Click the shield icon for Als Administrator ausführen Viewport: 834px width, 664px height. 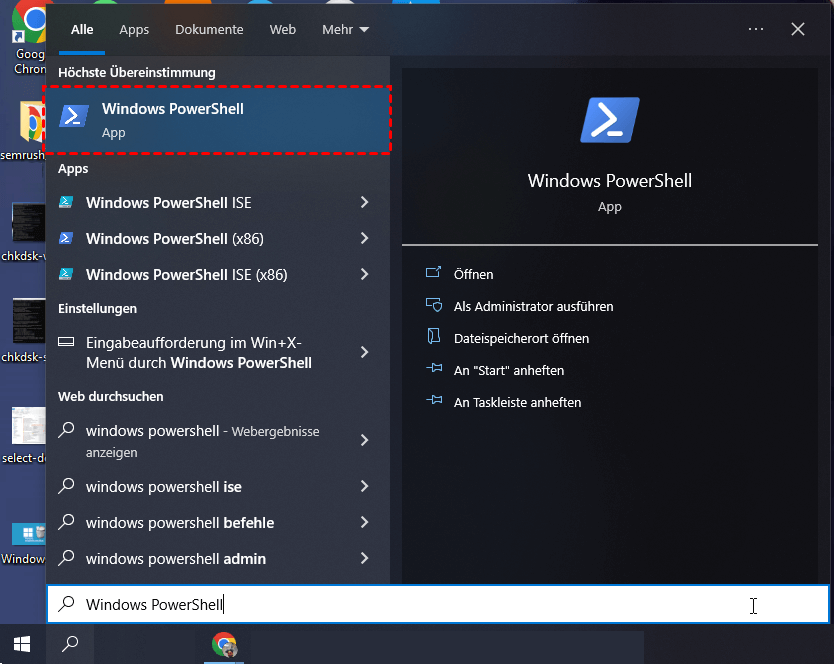click(433, 305)
